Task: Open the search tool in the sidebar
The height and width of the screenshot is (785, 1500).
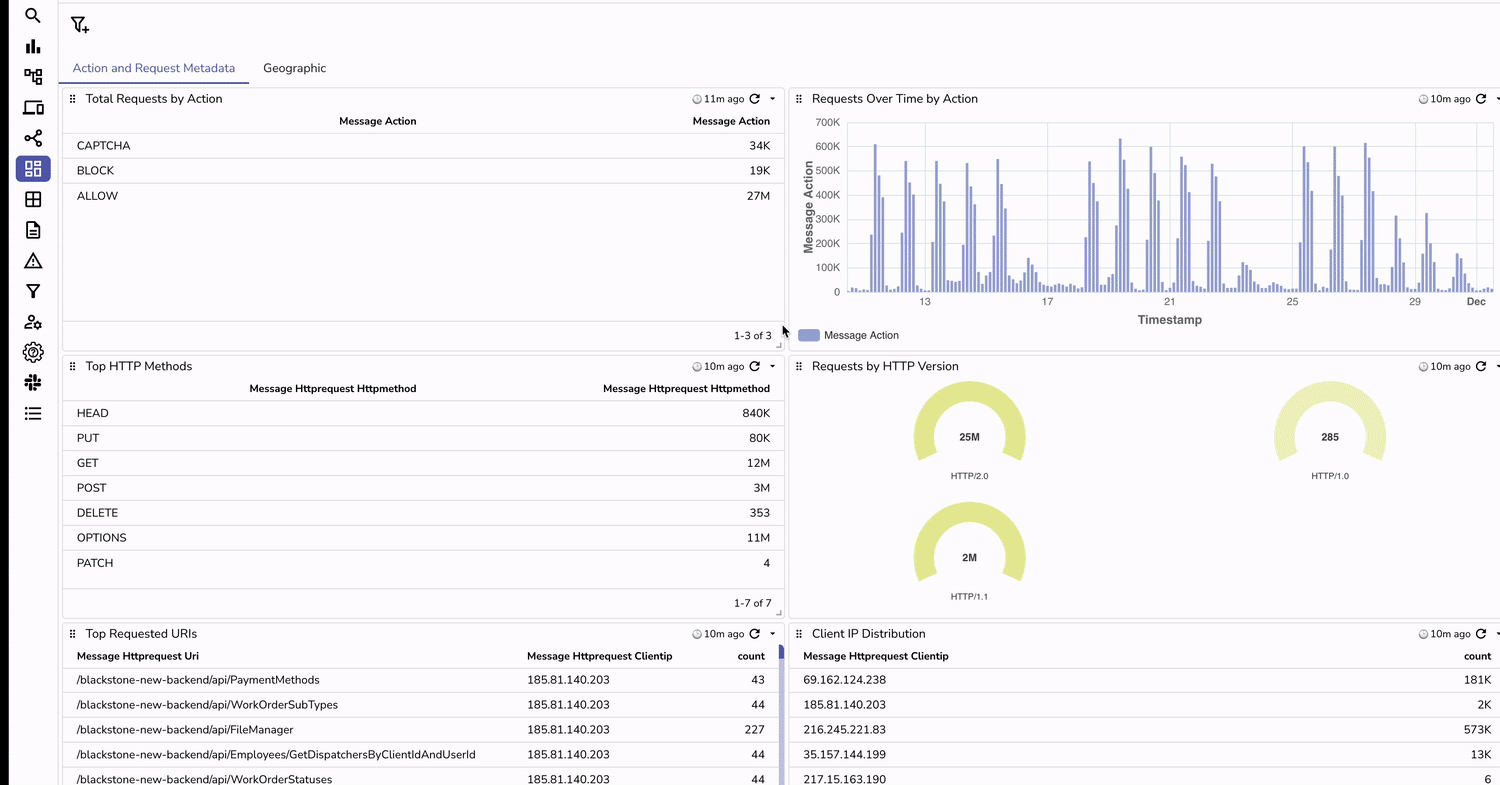Action: (x=33, y=15)
